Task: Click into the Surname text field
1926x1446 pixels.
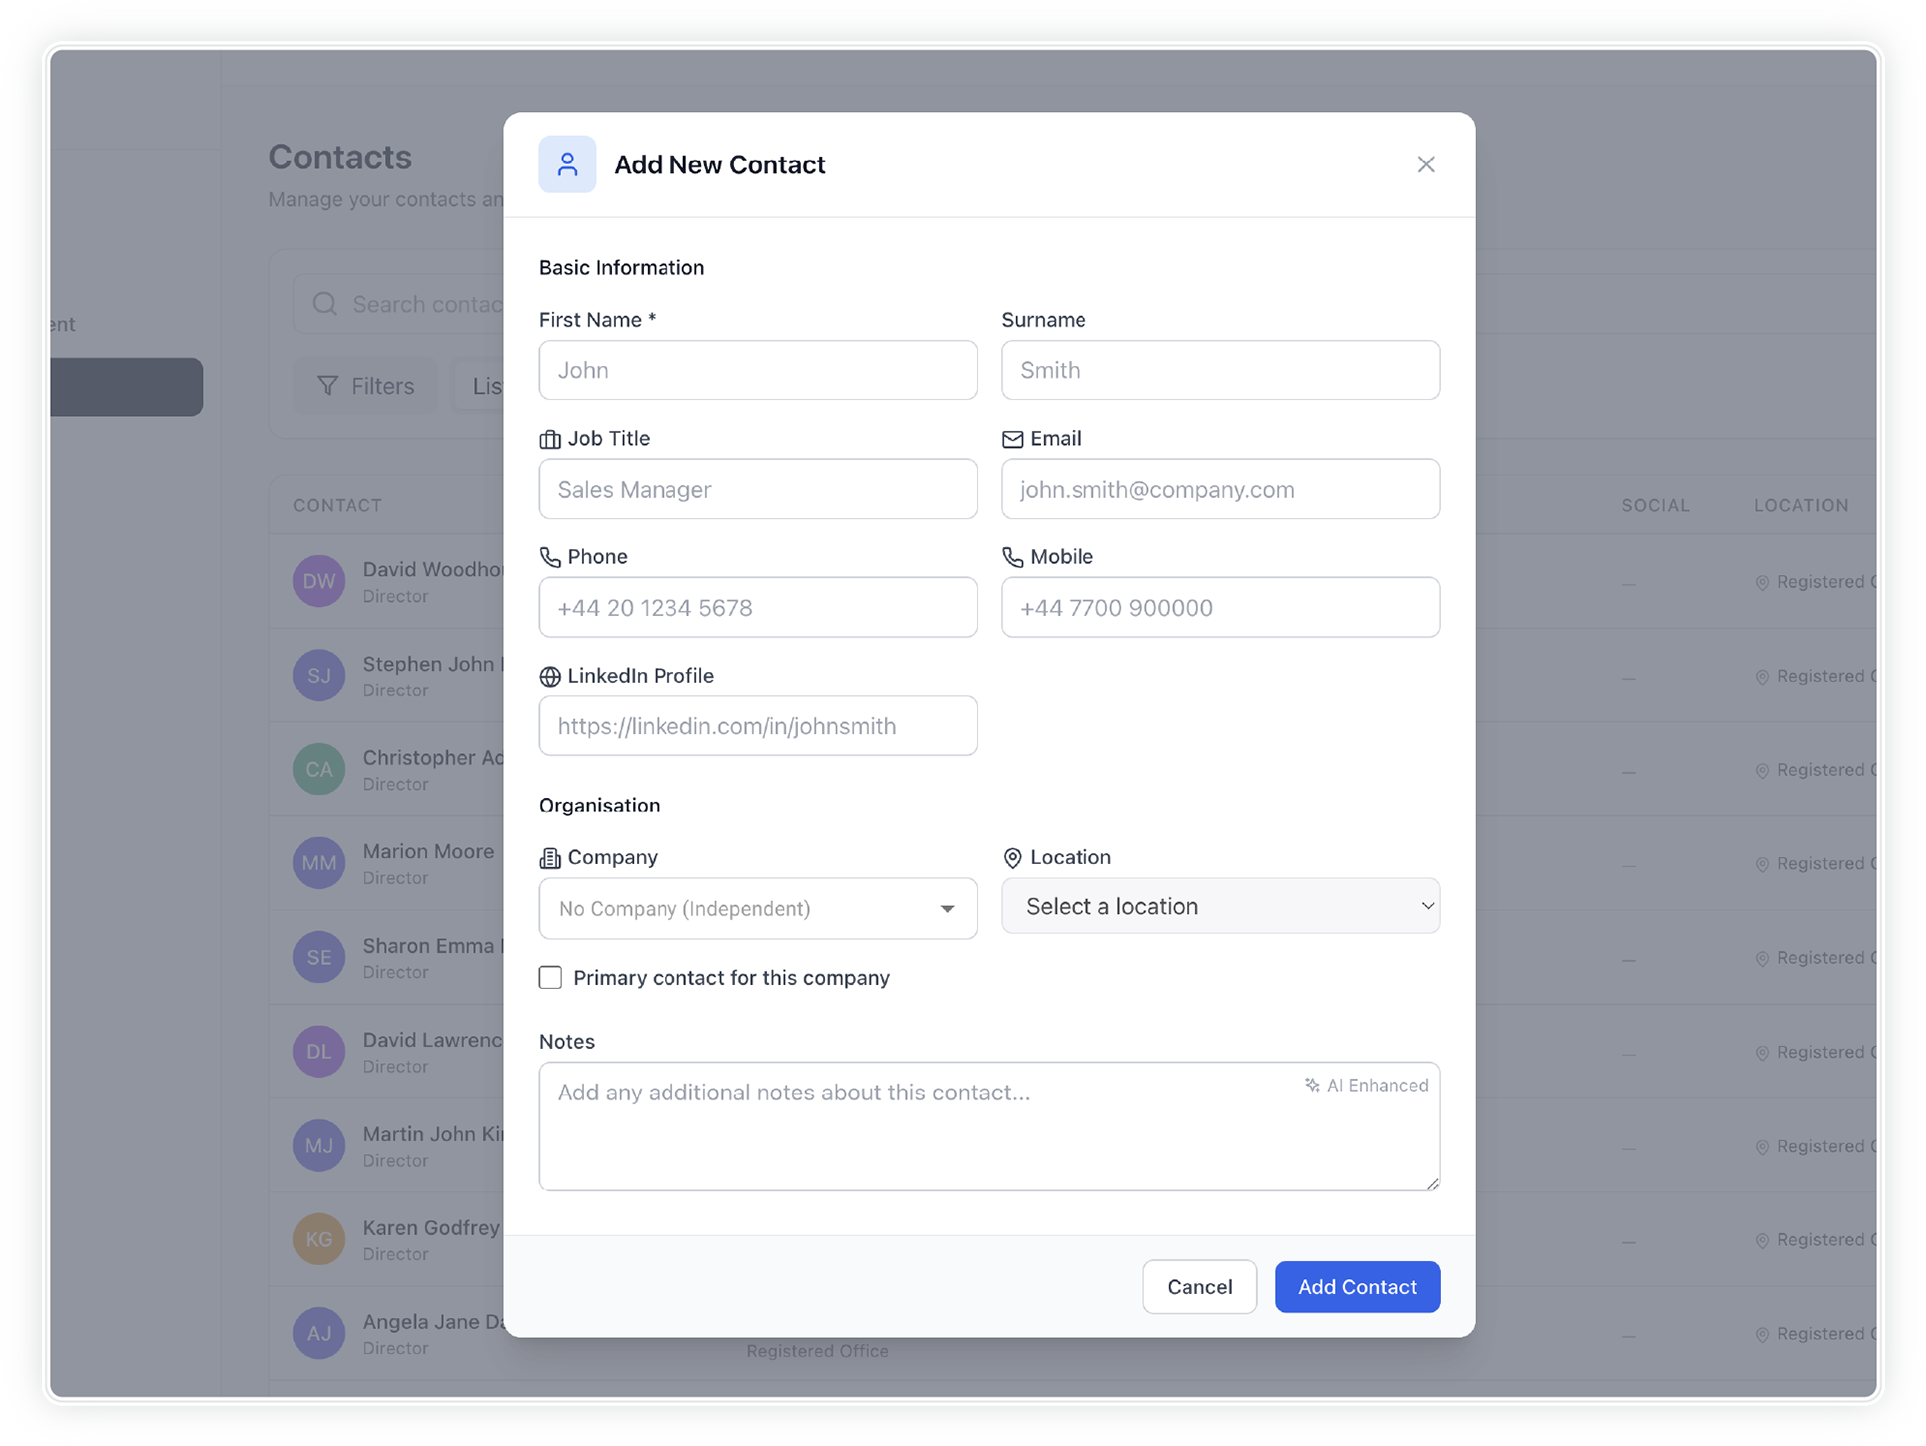Action: pyautogui.click(x=1220, y=370)
